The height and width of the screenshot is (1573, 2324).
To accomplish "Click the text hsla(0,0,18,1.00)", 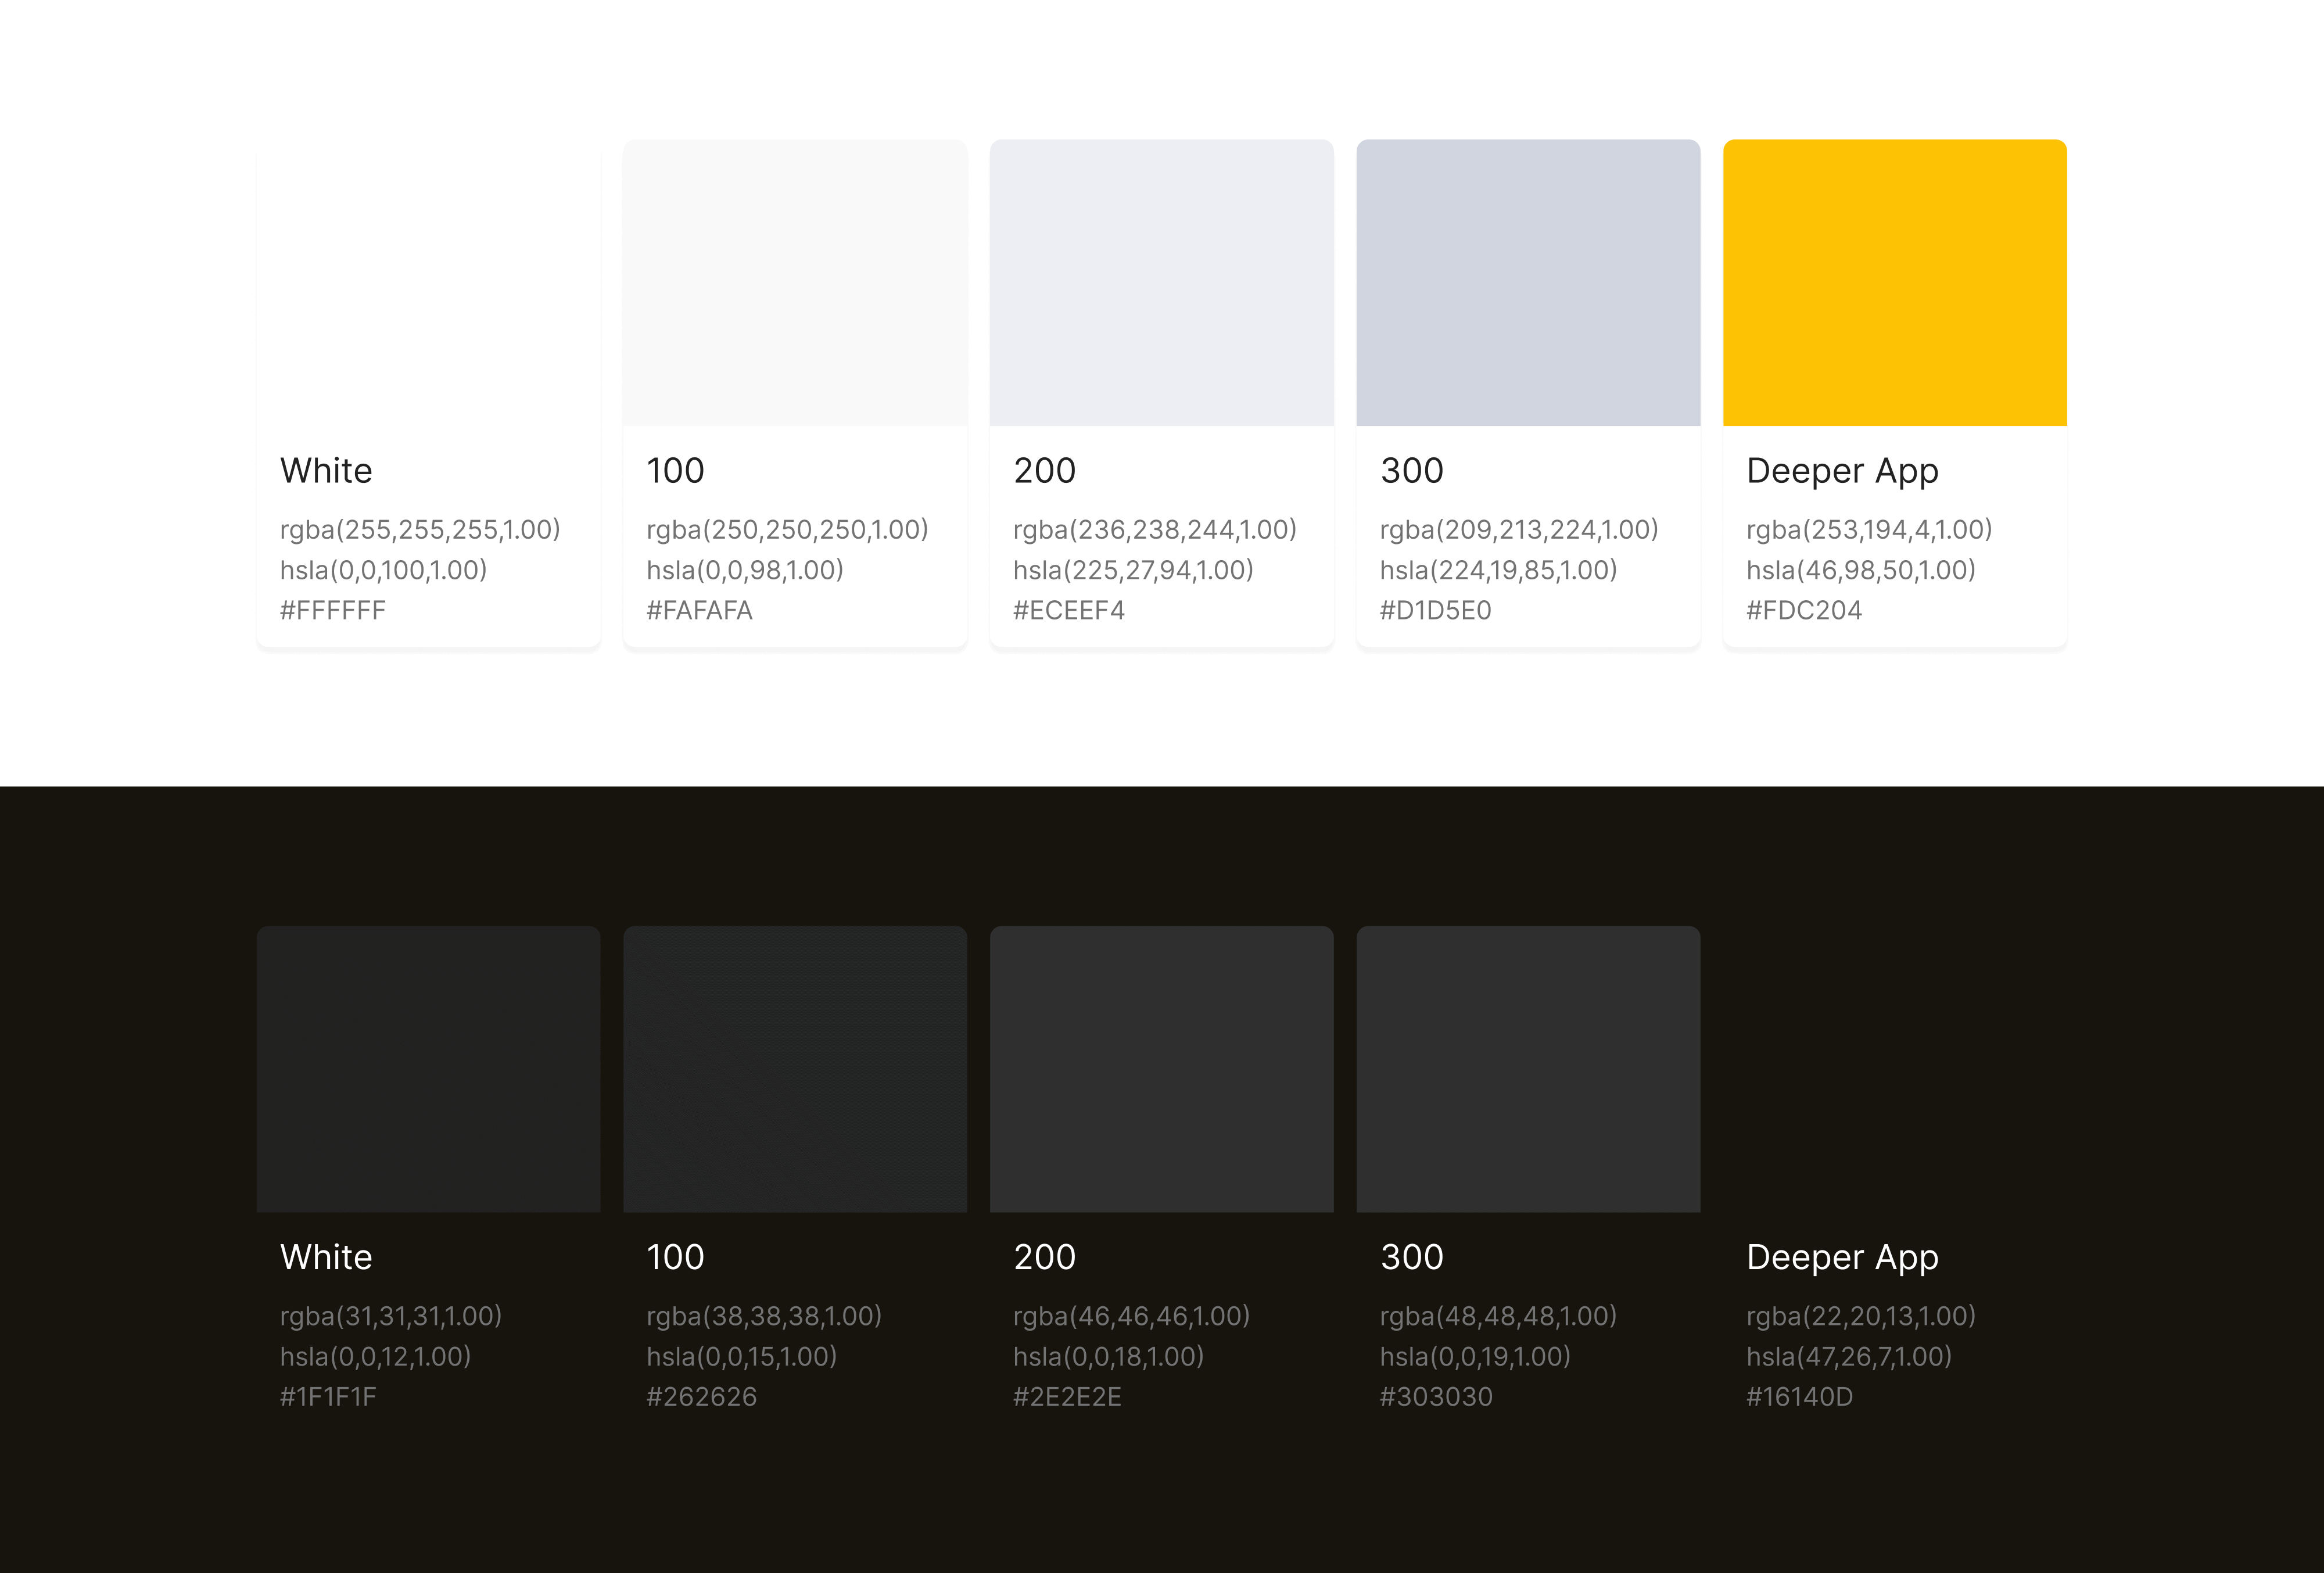I will [1108, 1356].
